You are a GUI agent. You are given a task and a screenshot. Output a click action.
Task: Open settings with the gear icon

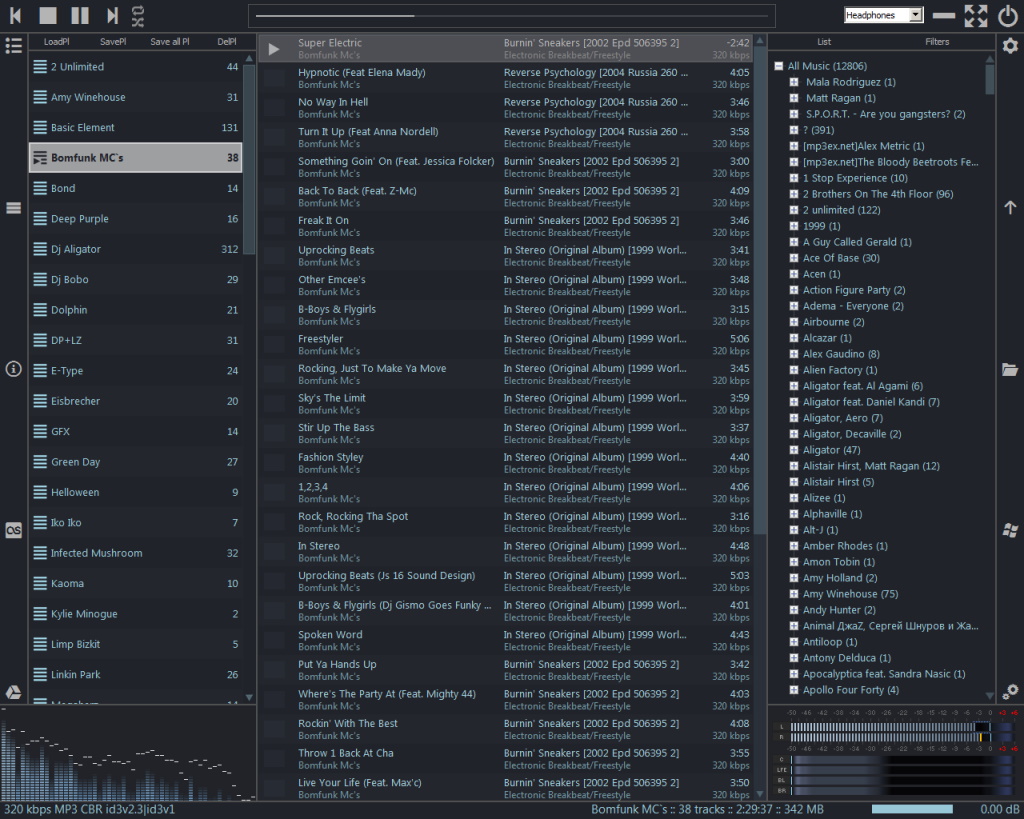pos(1010,45)
